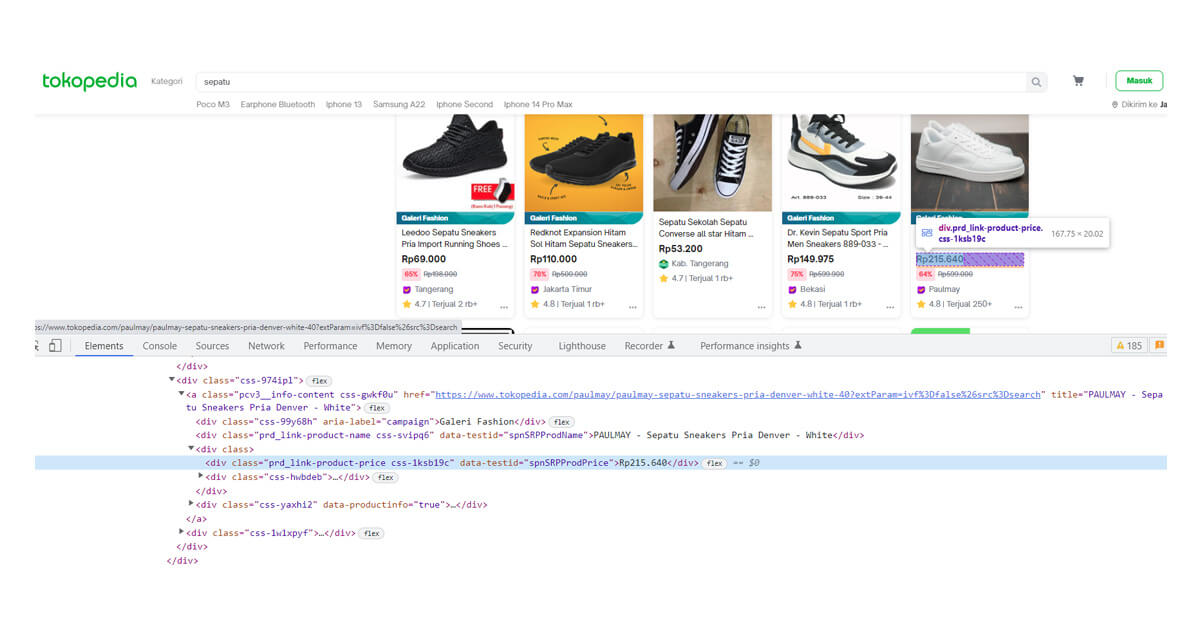1202x634 pixels.
Task: Click the Rp53.200 price
Action: [681, 248]
